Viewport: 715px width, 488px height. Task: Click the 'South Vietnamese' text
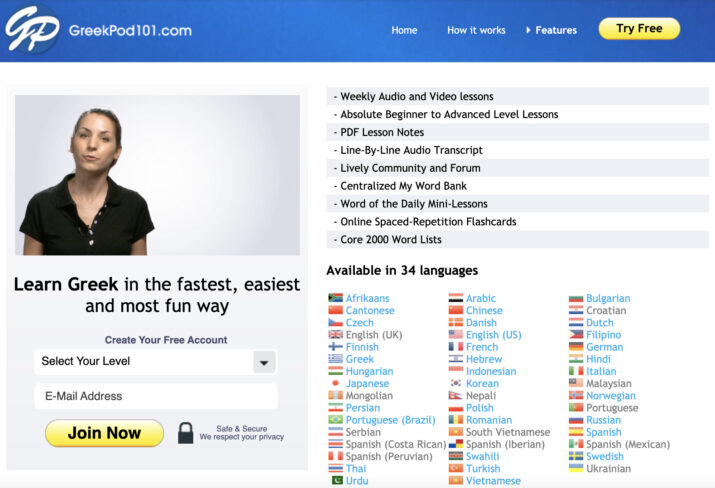508,432
